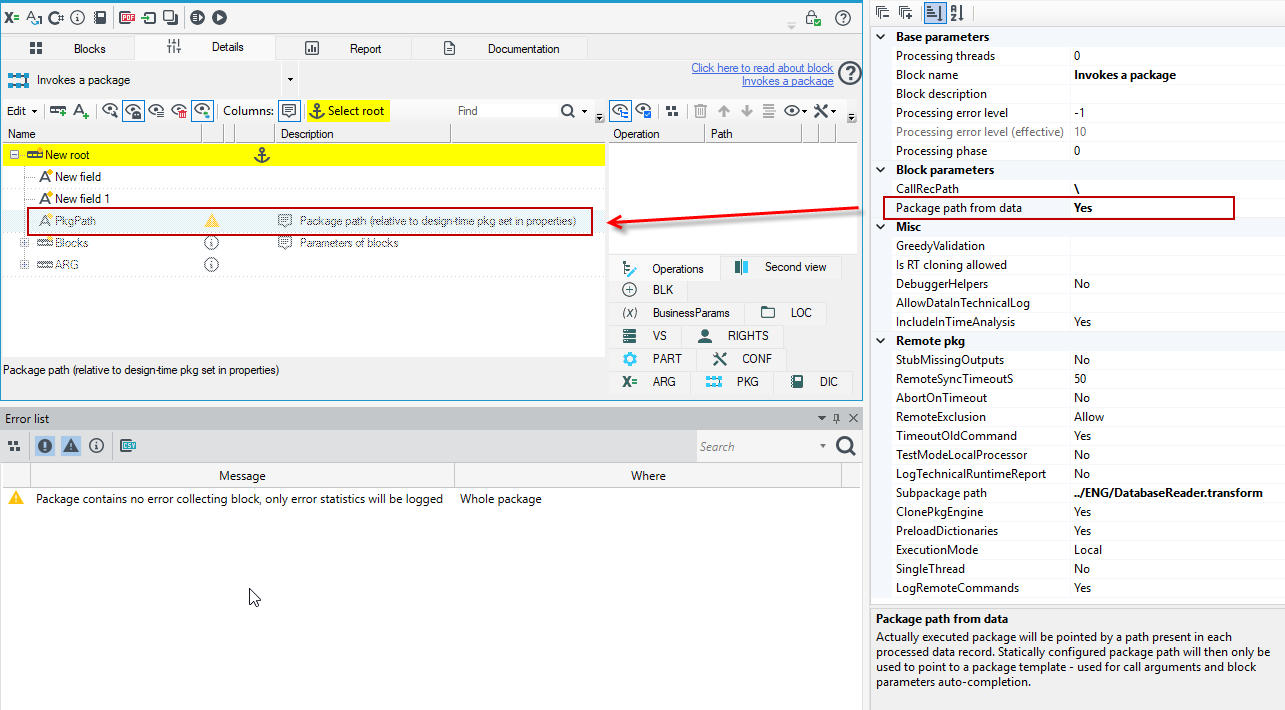This screenshot has width=1285, height=710.
Task: Toggle the warnings filter in Error list
Action: tap(71, 446)
